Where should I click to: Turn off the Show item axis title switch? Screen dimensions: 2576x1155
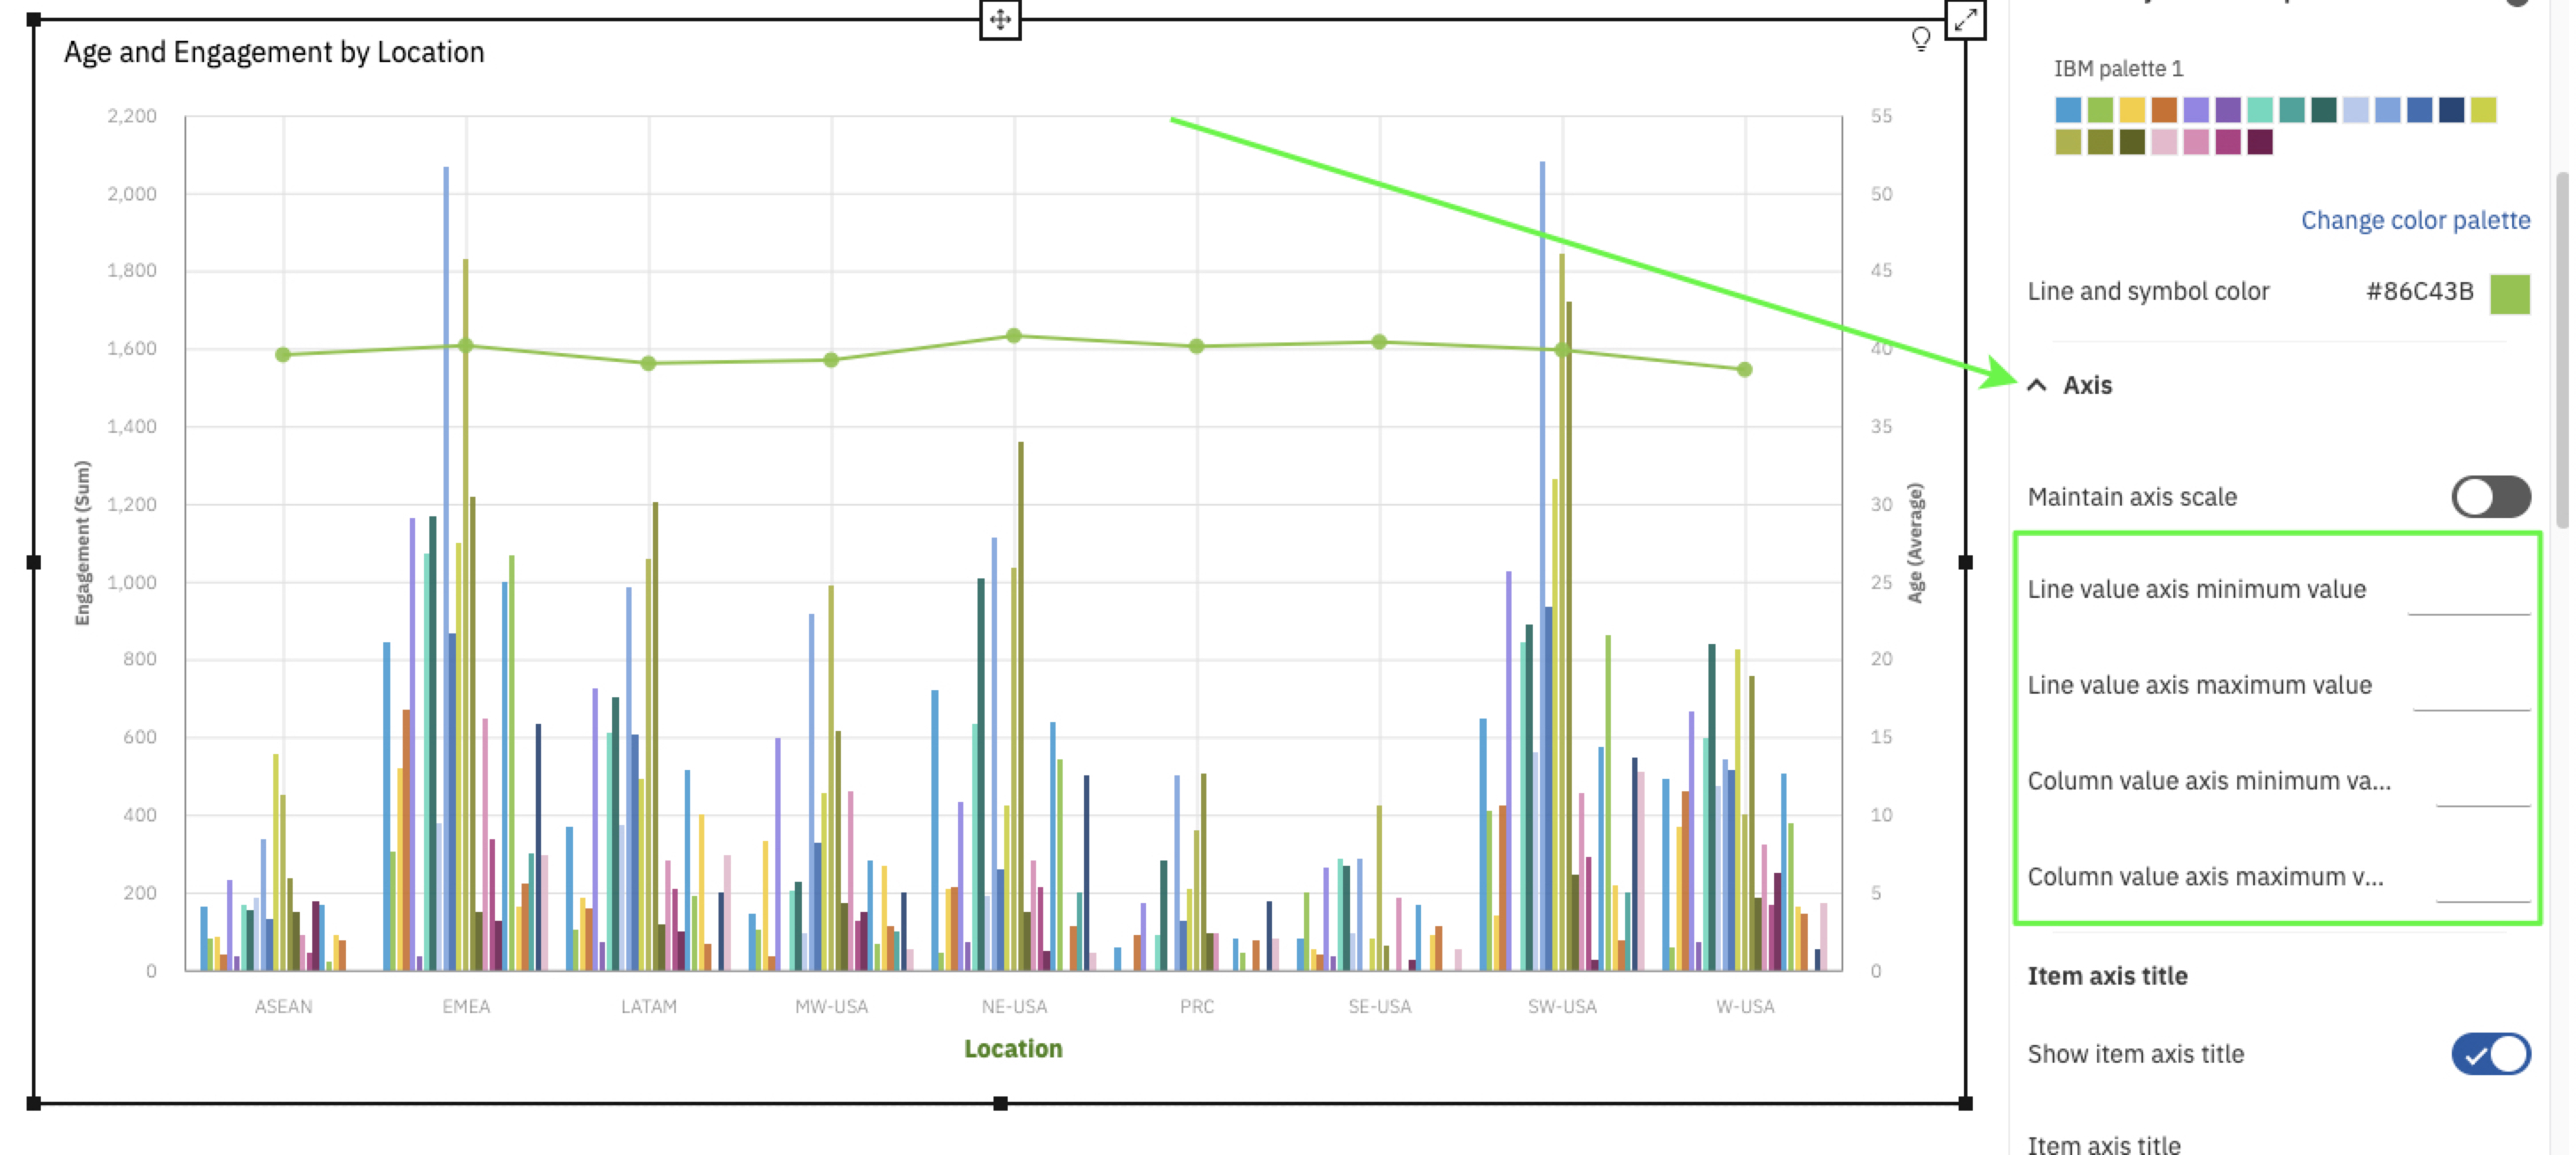click(x=2490, y=1054)
